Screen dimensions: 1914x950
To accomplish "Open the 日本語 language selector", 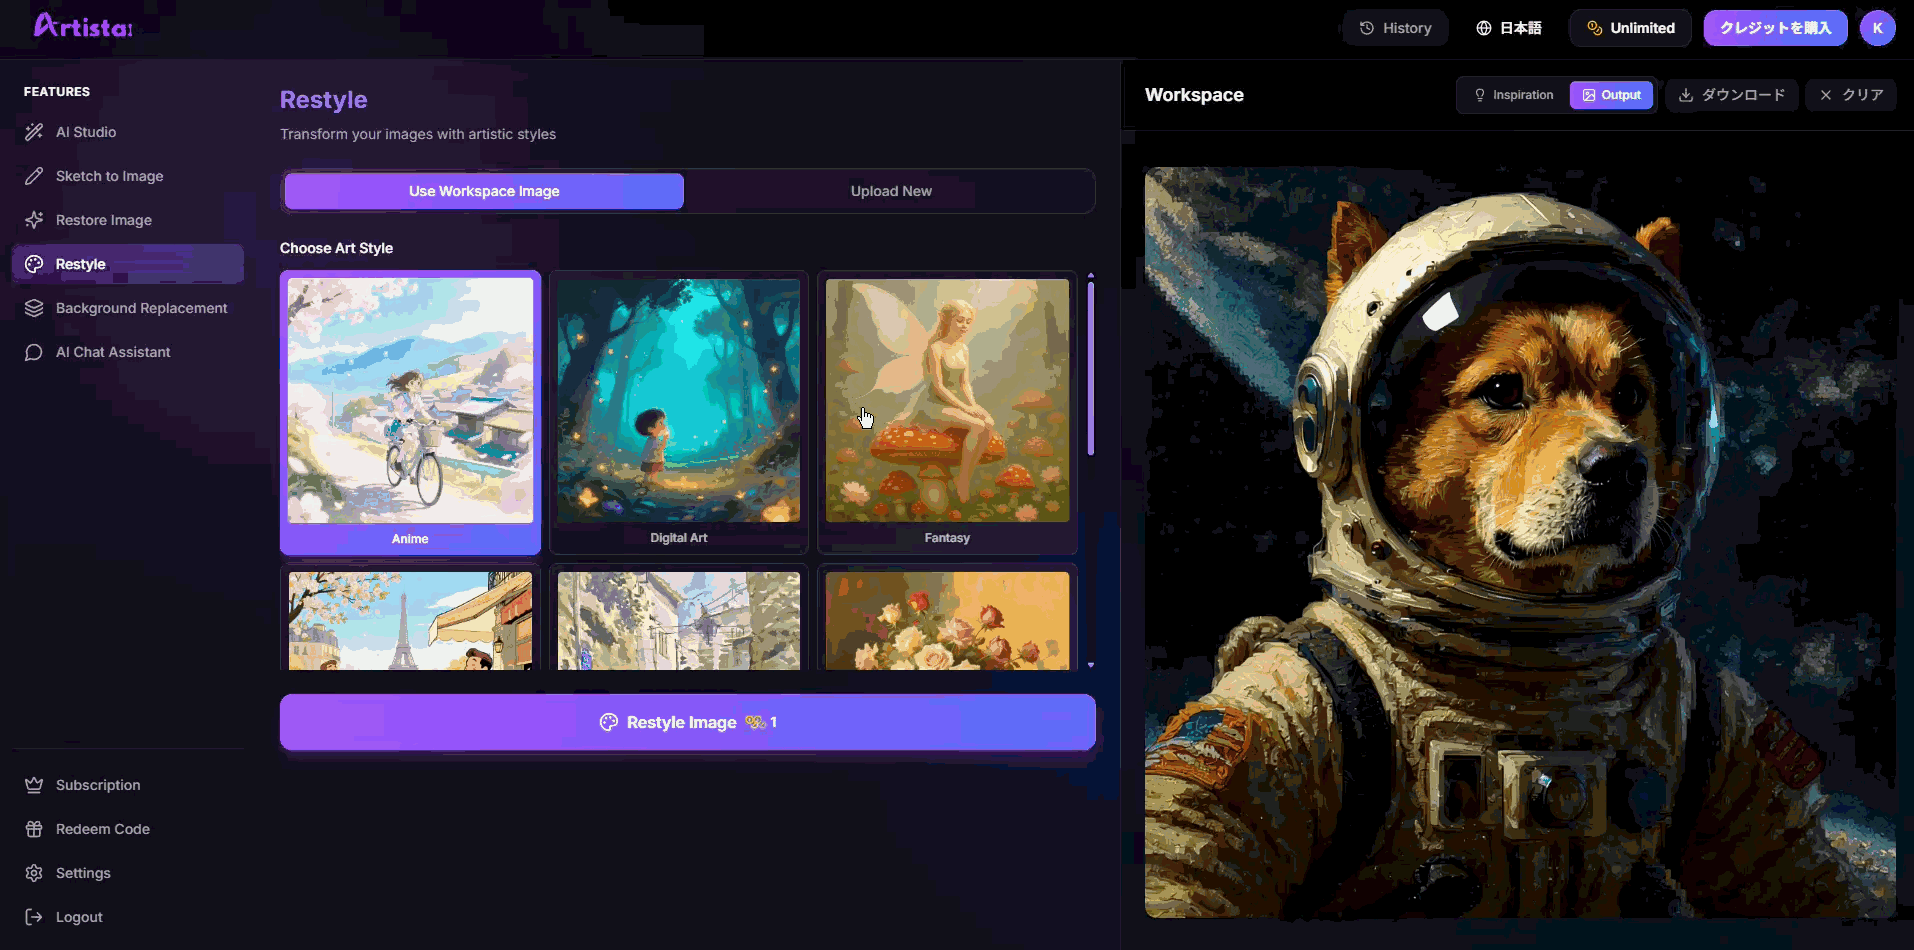I will pos(1509,28).
